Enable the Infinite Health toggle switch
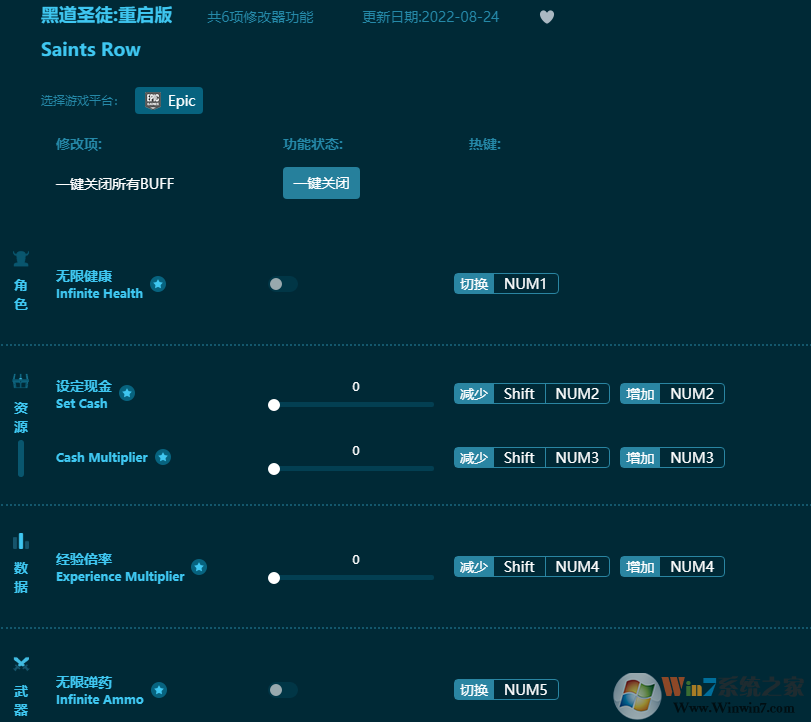The width and height of the screenshot is (811, 722). click(x=282, y=283)
